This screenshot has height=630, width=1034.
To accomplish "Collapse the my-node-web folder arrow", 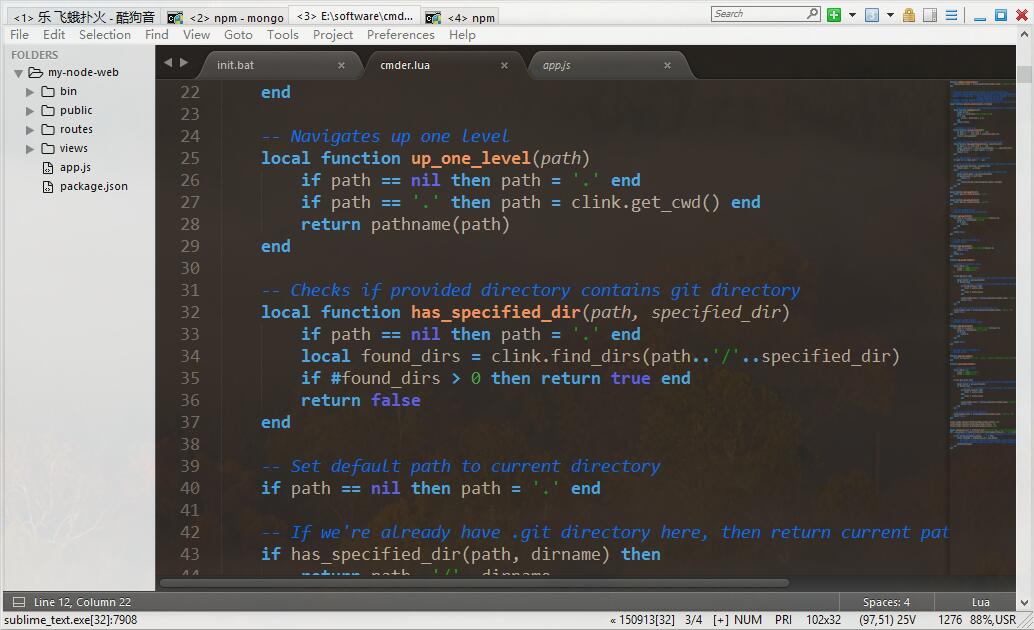I will click(18, 73).
